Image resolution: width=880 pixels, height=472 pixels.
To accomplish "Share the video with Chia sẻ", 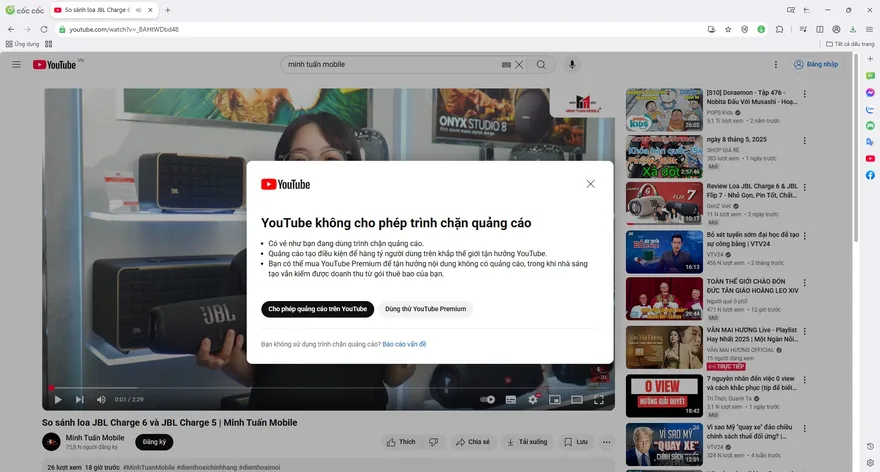I will tap(473, 442).
